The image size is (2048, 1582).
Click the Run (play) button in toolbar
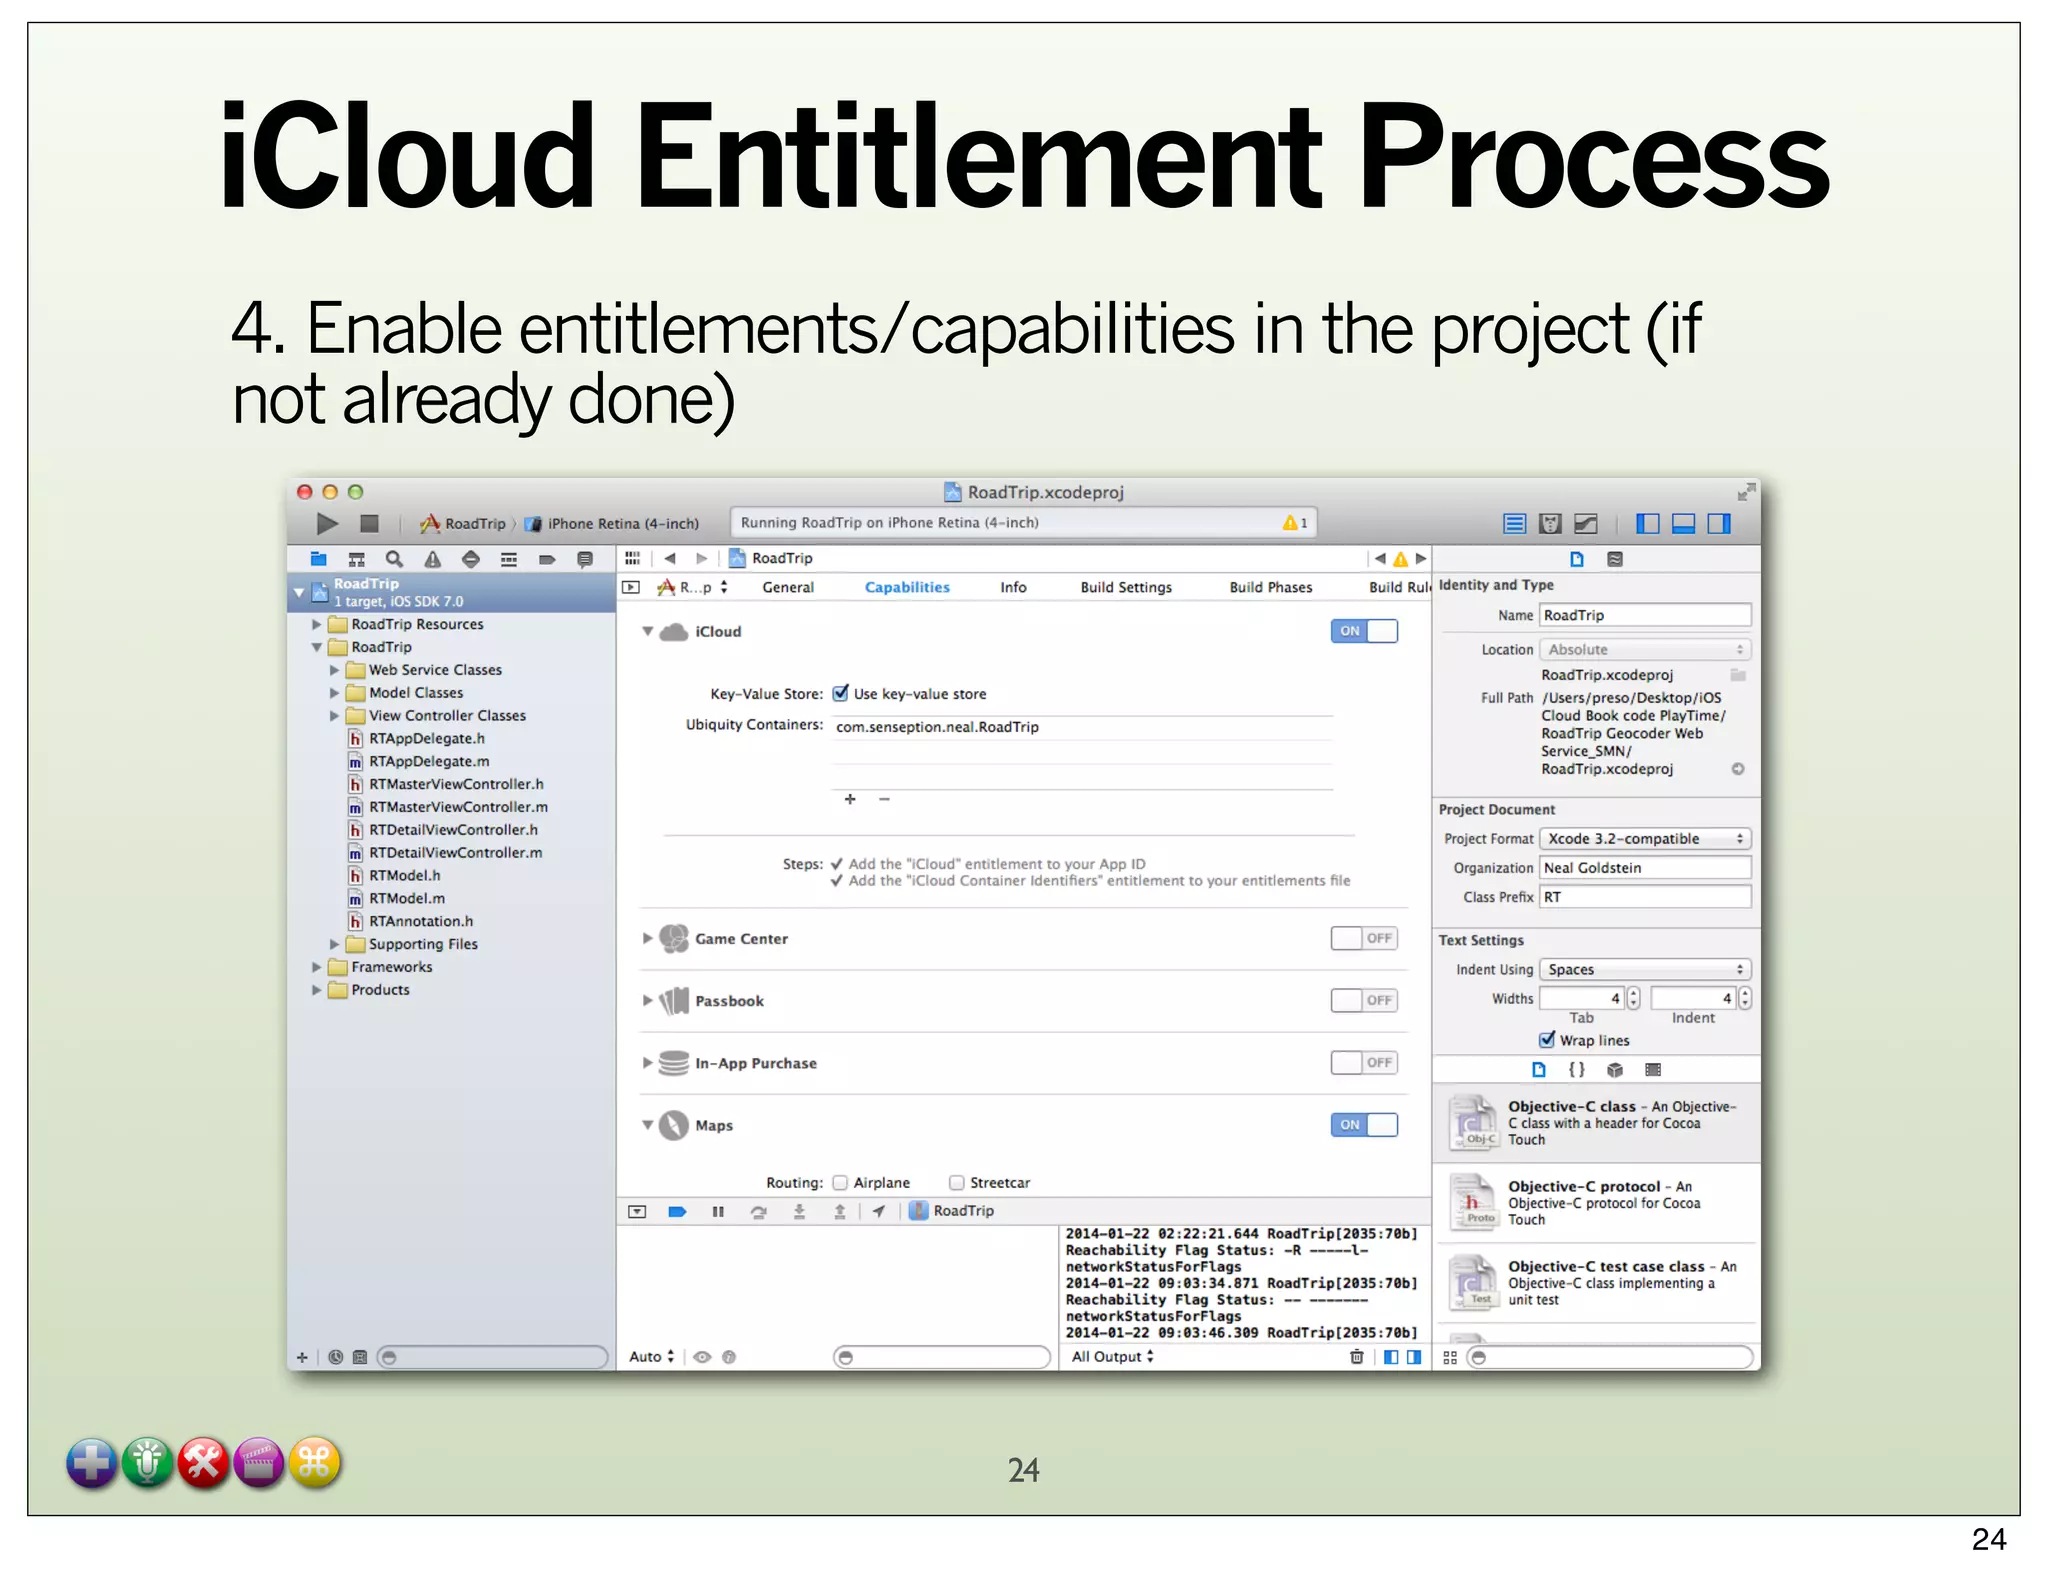click(x=327, y=523)
